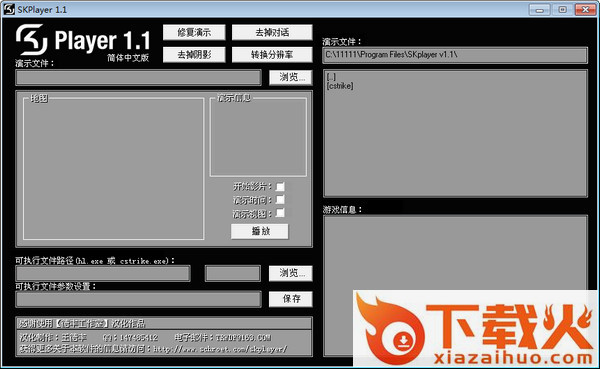Focus the executable path input field

coord(103,274)
